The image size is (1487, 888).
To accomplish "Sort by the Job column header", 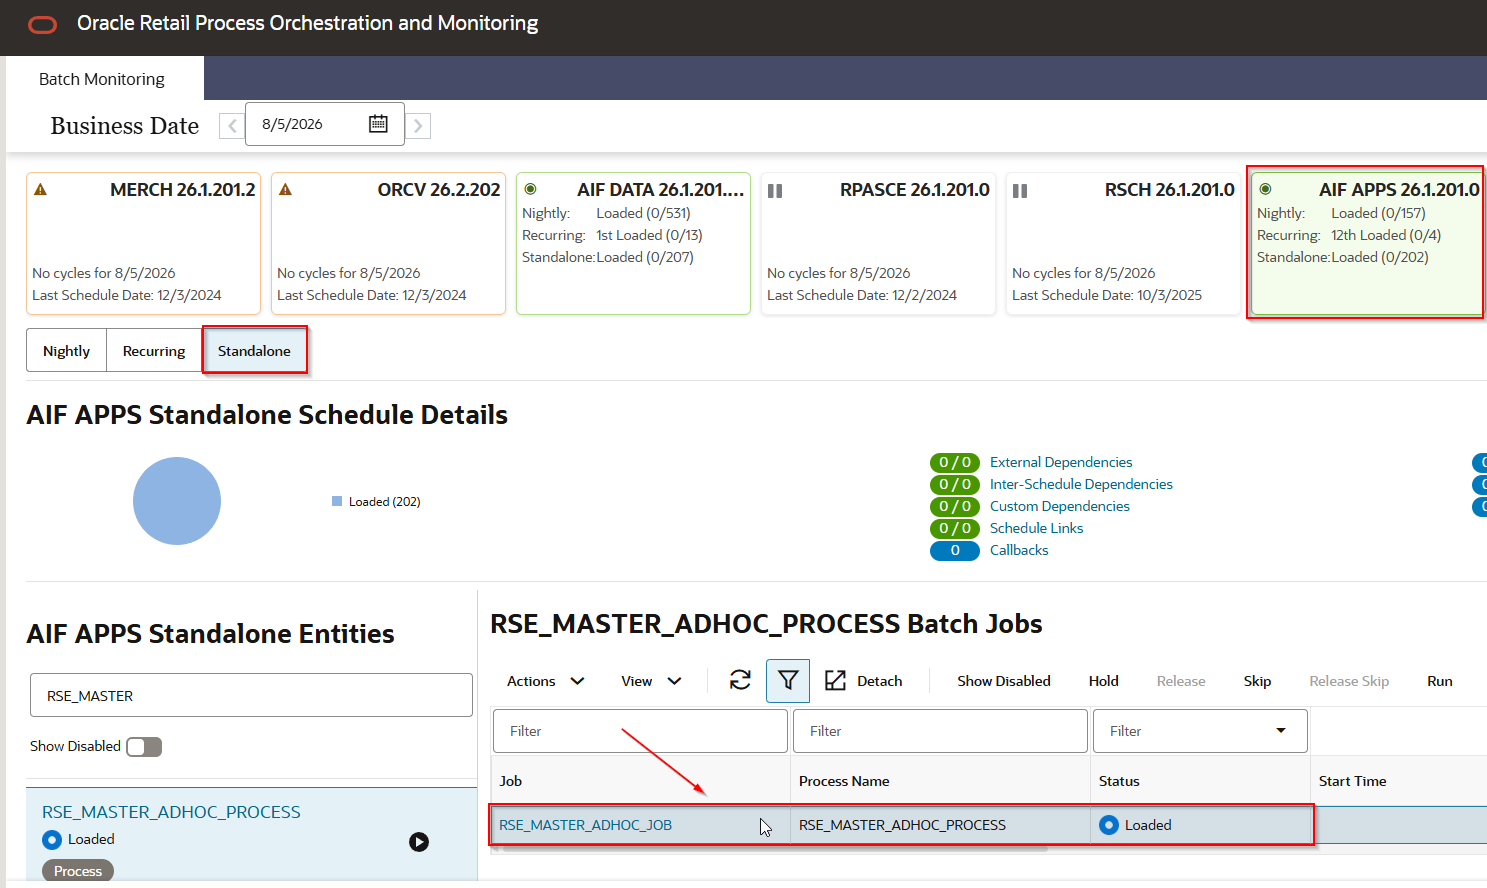I will (x=511, y=781).
